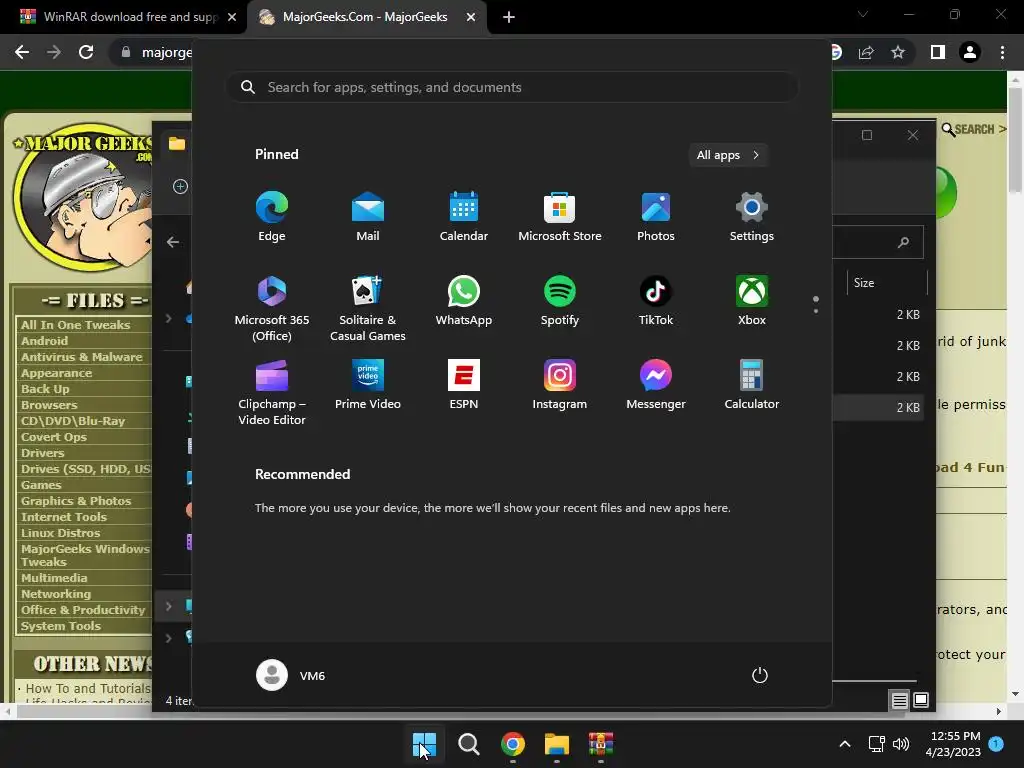The width and height of the screenshot is (1024, 768).
Task: Click the Start menu search field
Action: click(512, 88)
